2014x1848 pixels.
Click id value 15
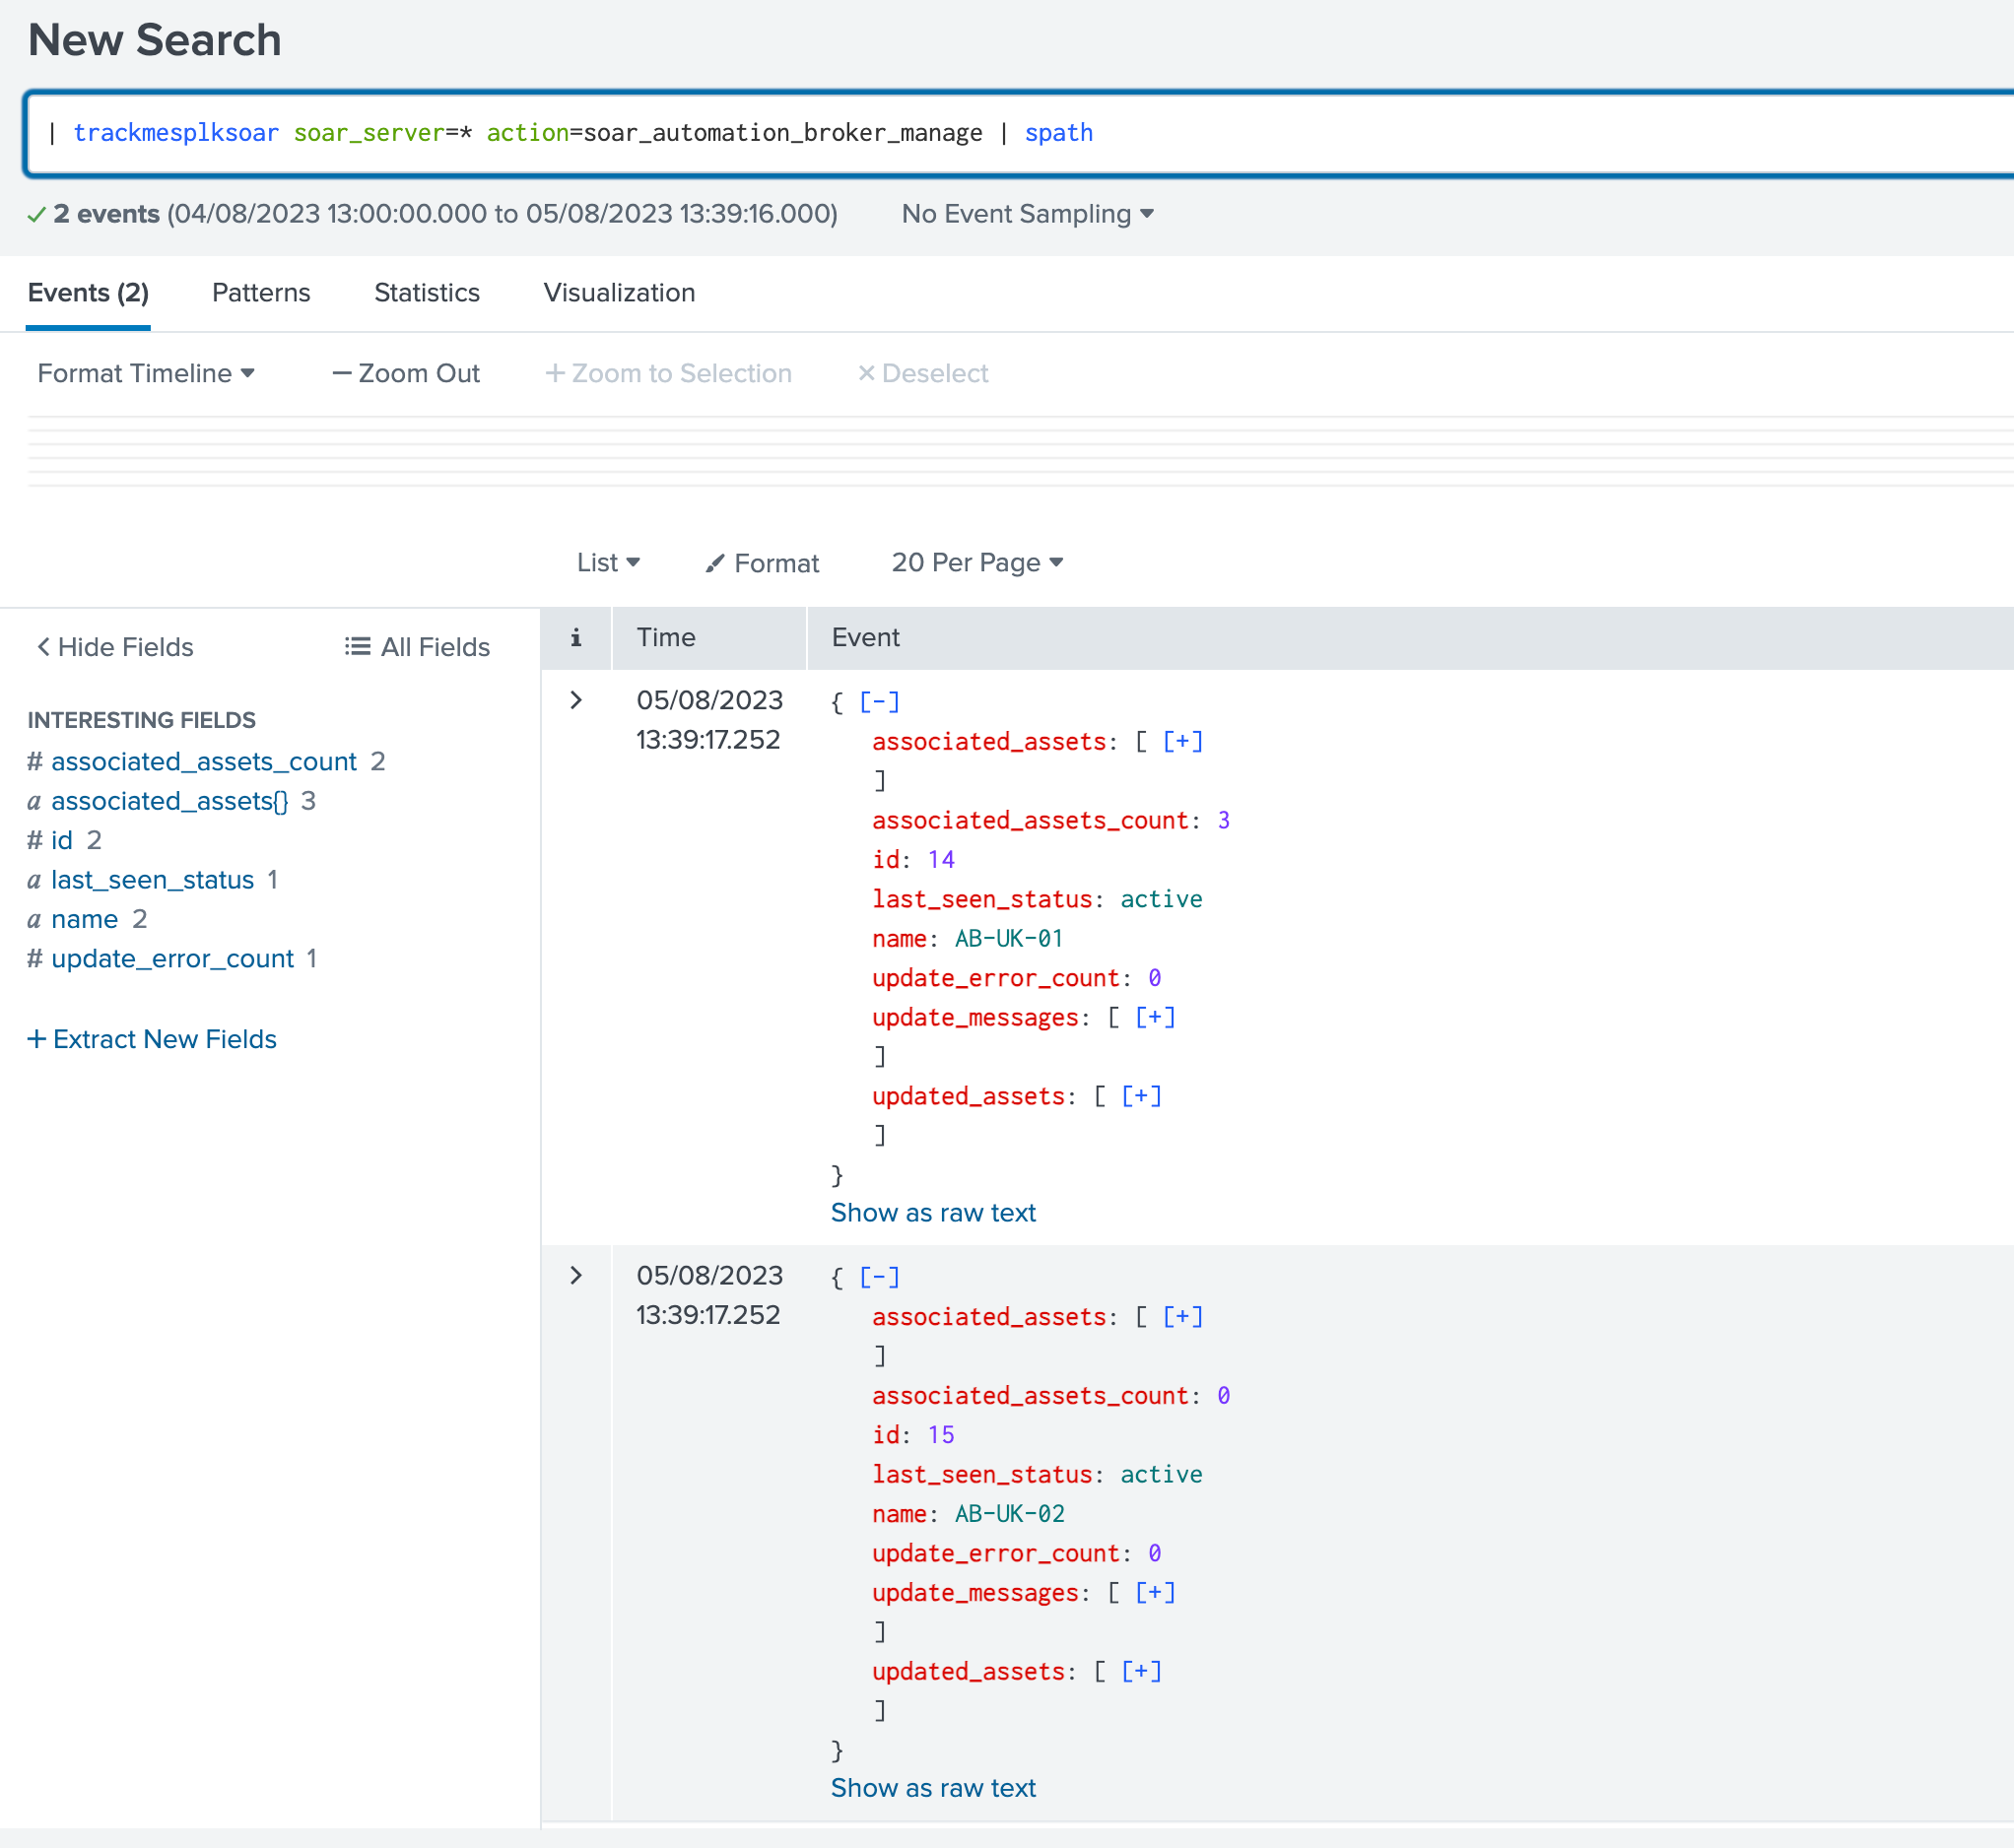[941, 1435]
